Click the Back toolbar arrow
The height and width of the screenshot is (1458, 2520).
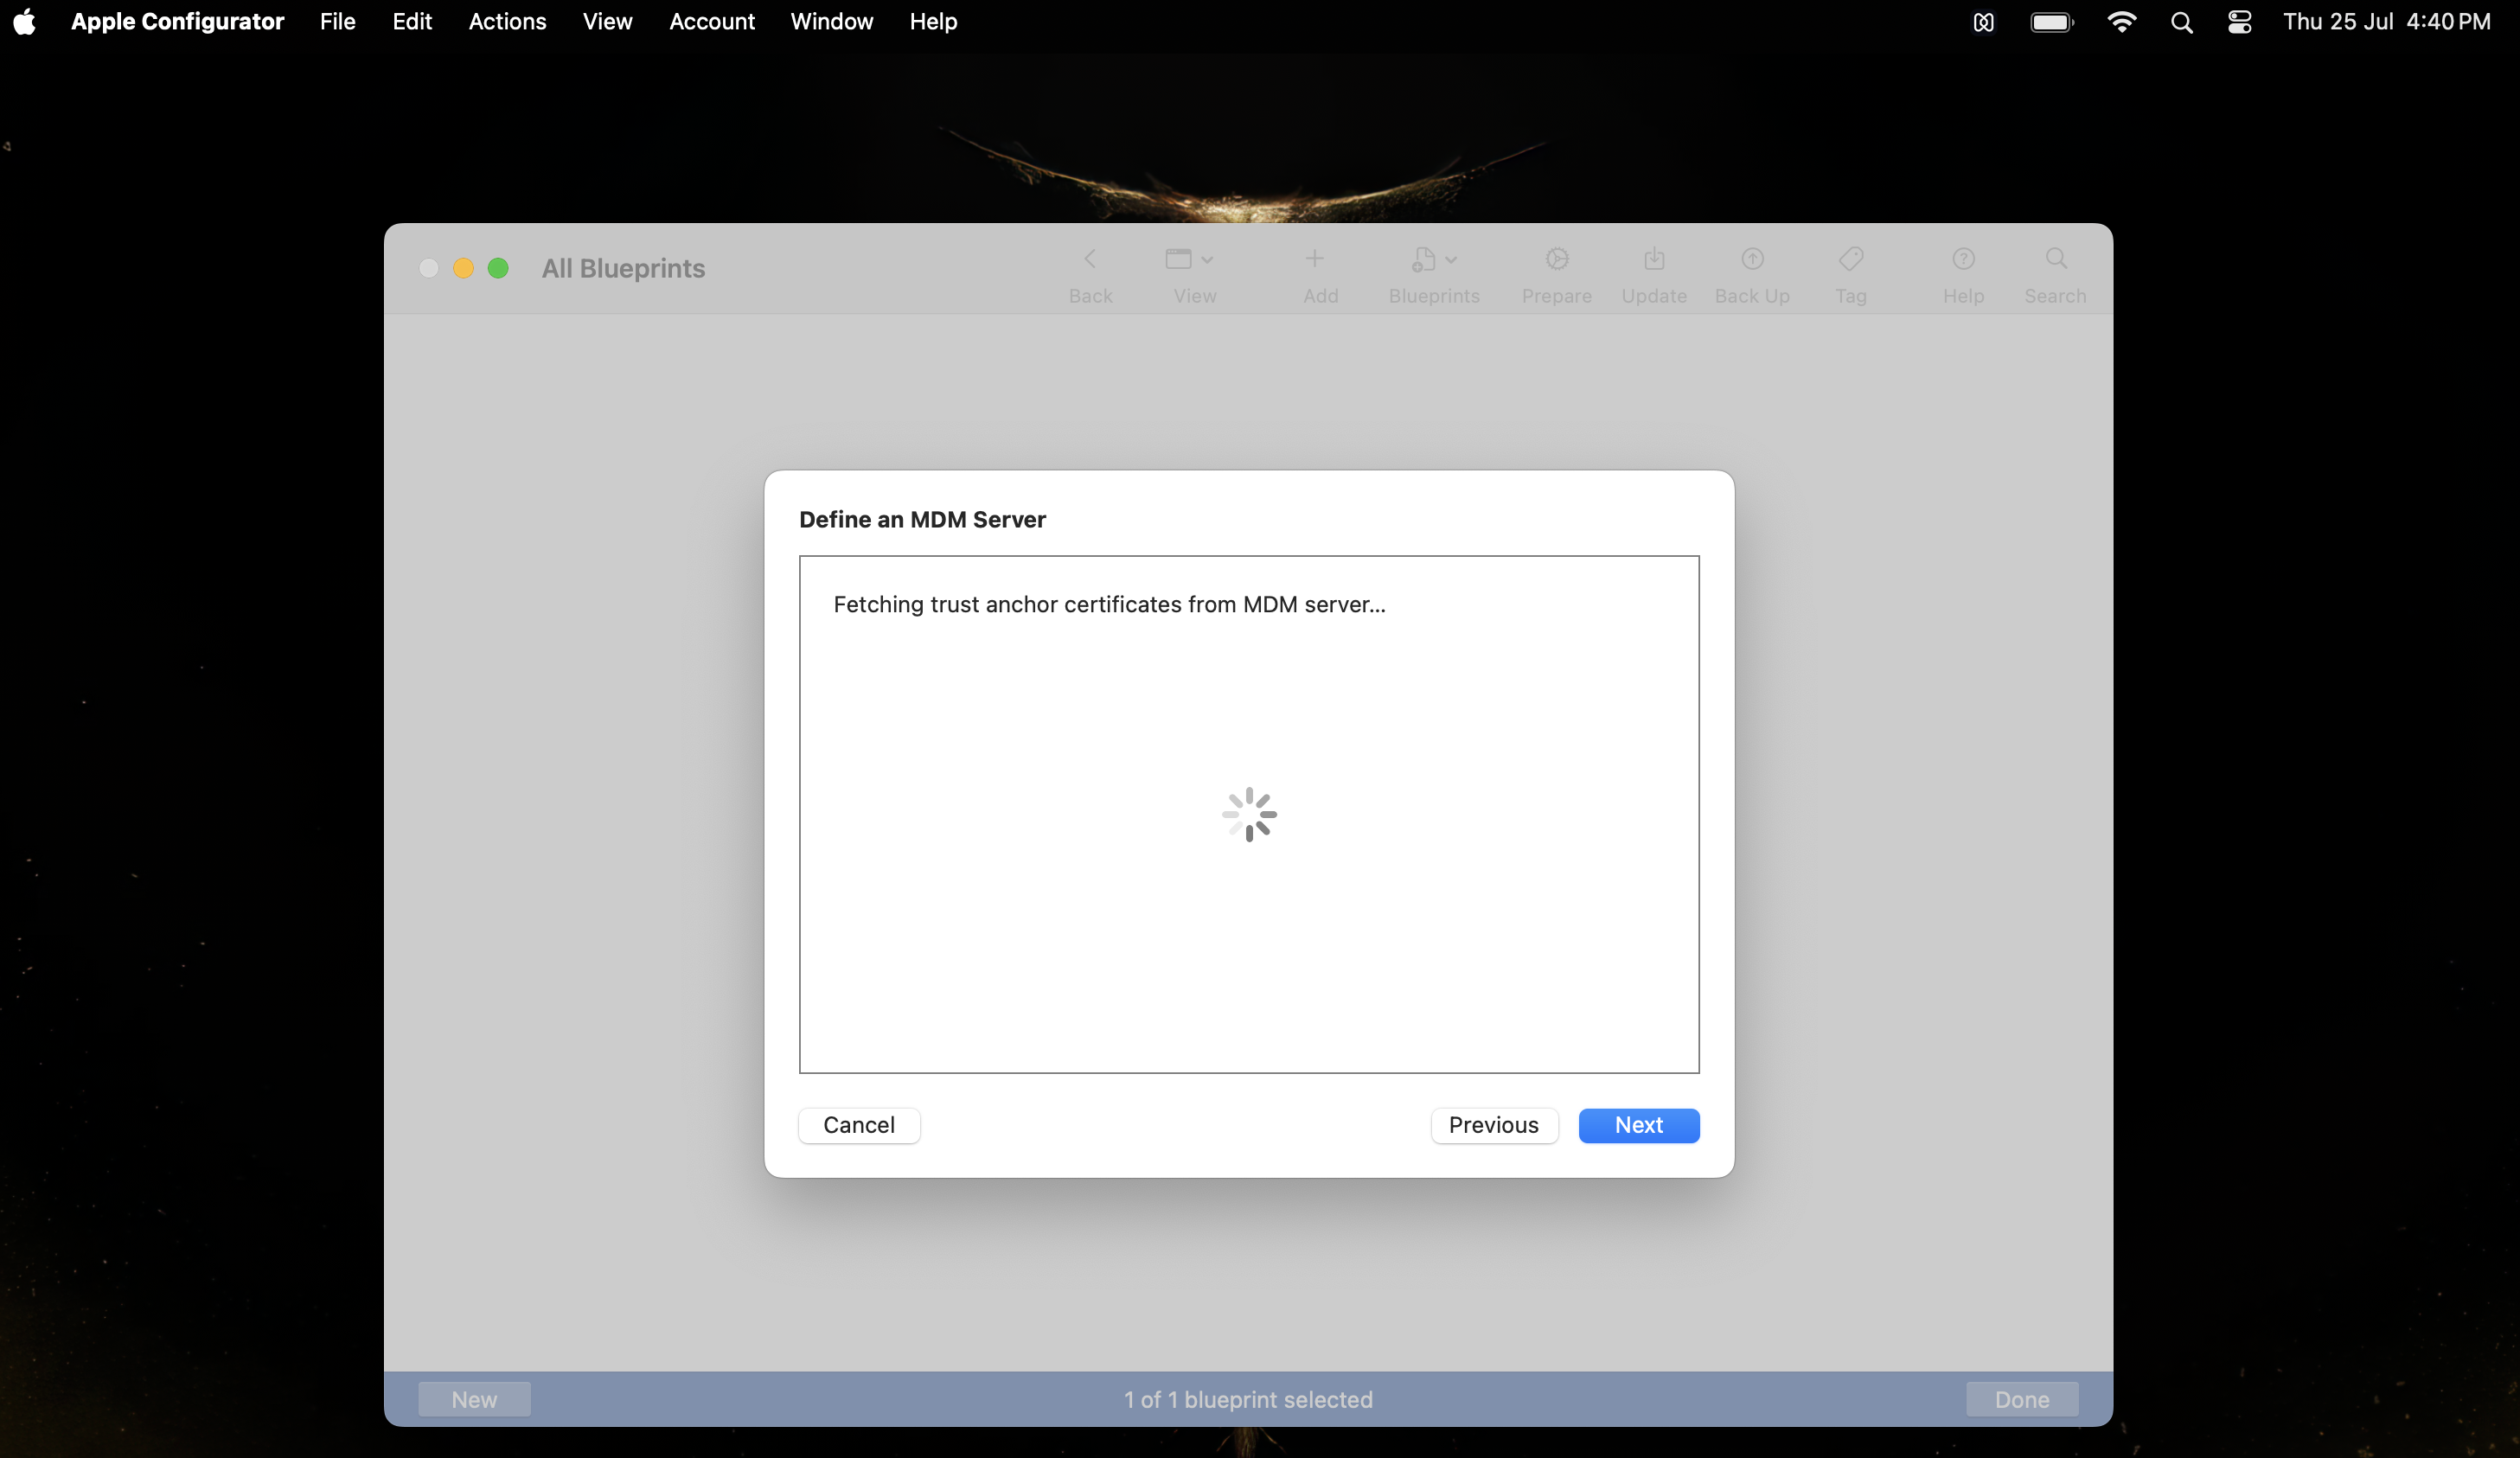[1090, 259]
